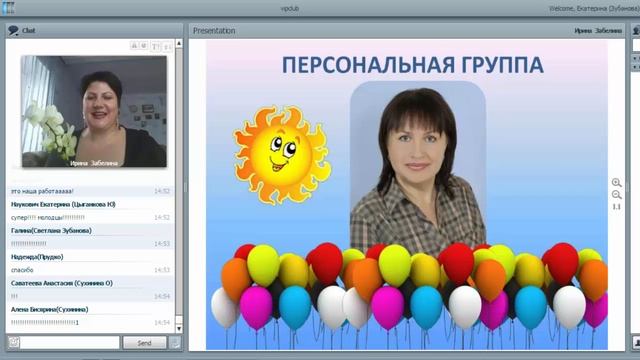This screenshot has width=640, height=360.
Task: Click the 14:54 timestamp of last message
Action: click(x=162, y=322)
